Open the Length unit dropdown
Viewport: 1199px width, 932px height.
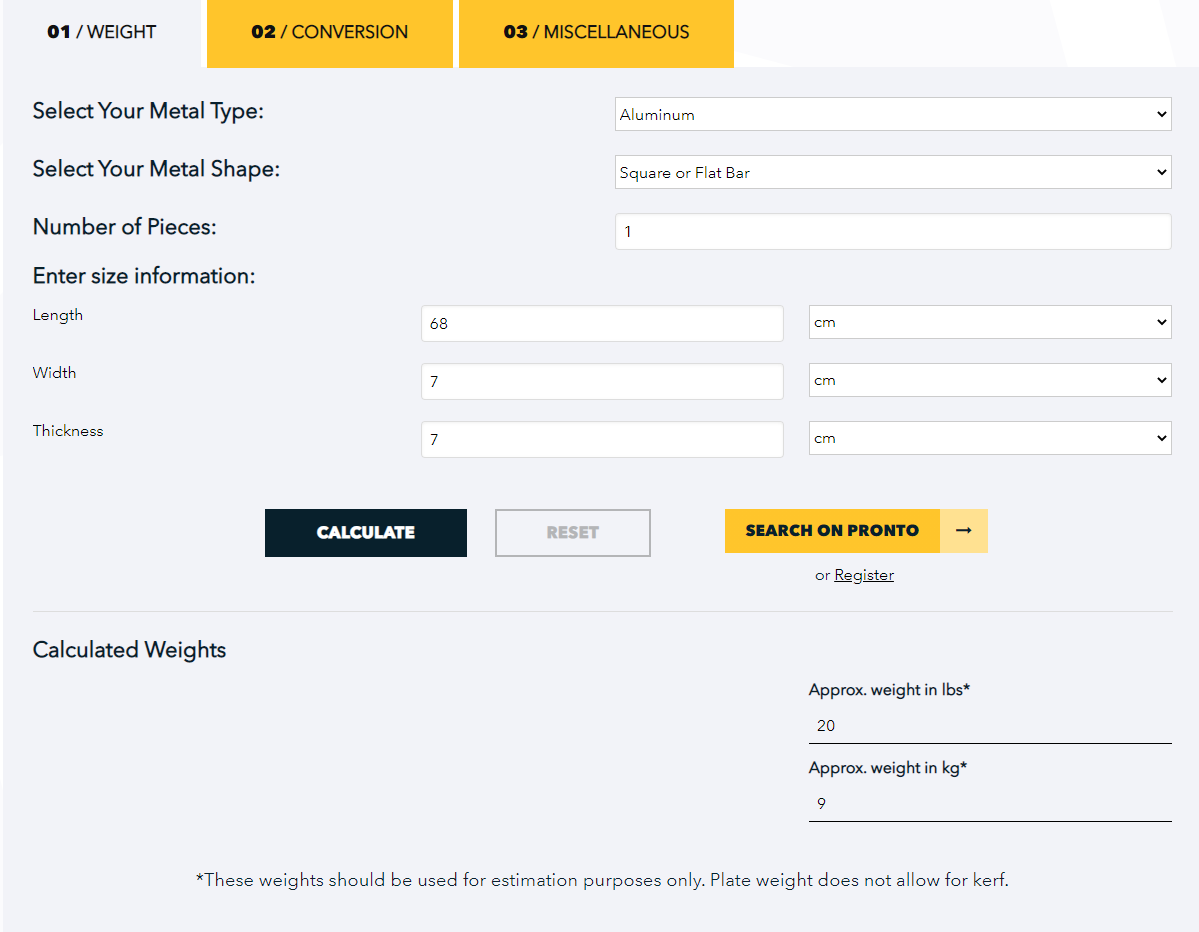point(989,323)
